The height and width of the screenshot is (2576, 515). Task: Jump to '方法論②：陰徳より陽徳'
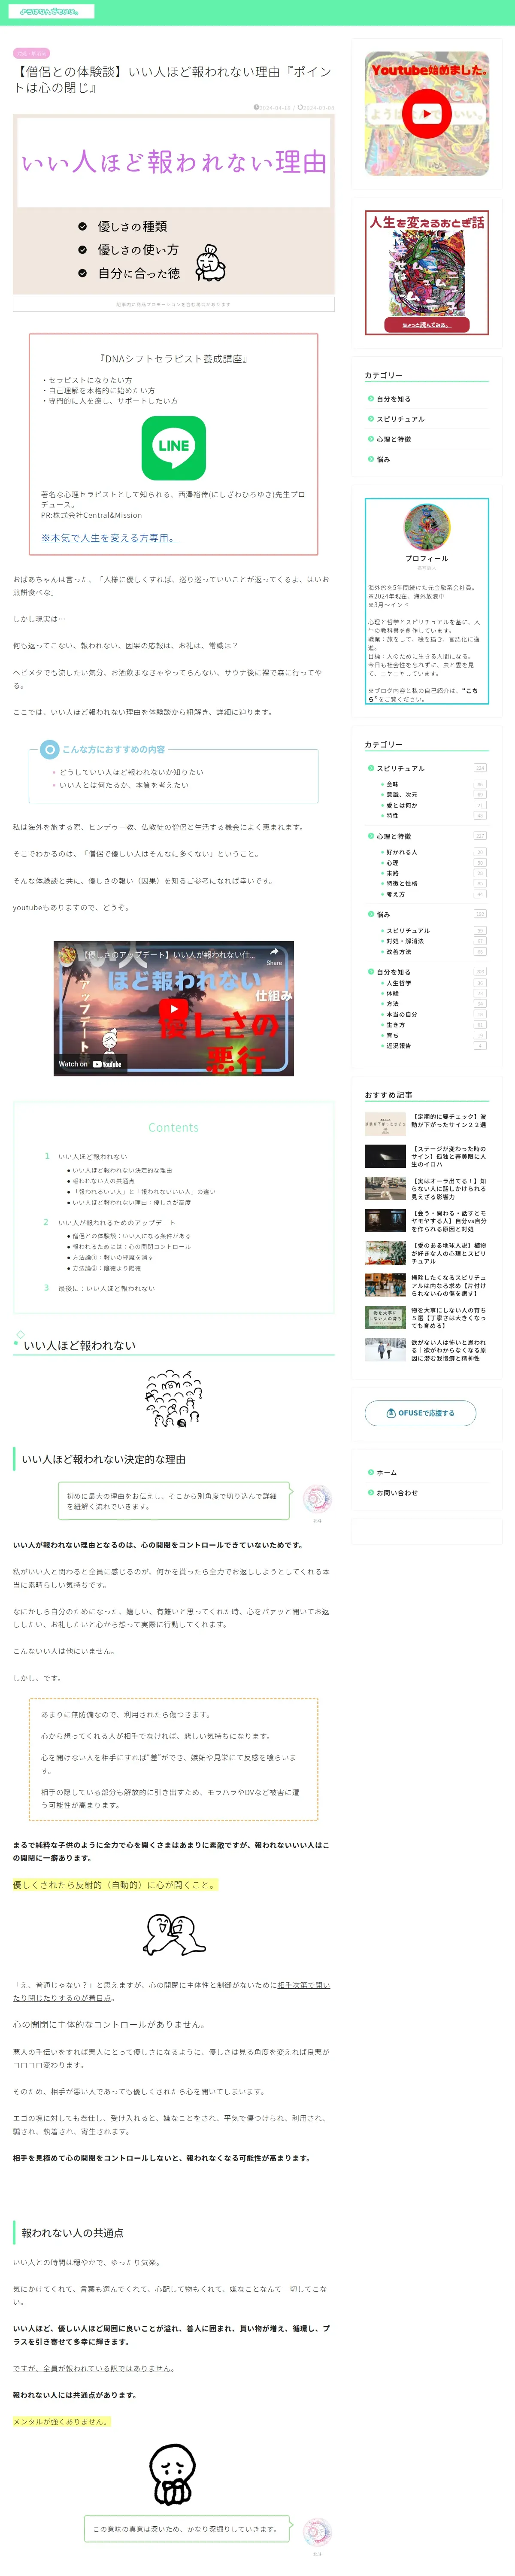(106, 1268)
